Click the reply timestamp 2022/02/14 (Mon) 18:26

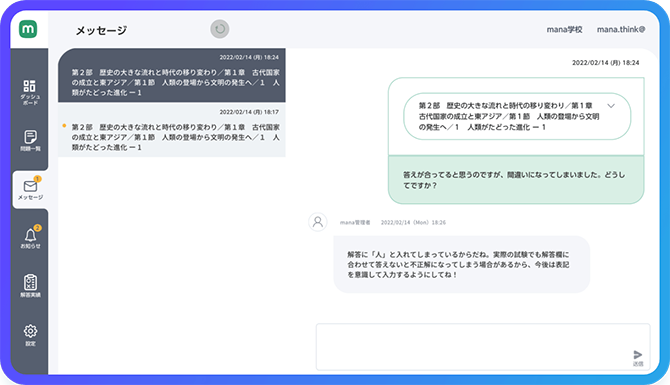413,223
